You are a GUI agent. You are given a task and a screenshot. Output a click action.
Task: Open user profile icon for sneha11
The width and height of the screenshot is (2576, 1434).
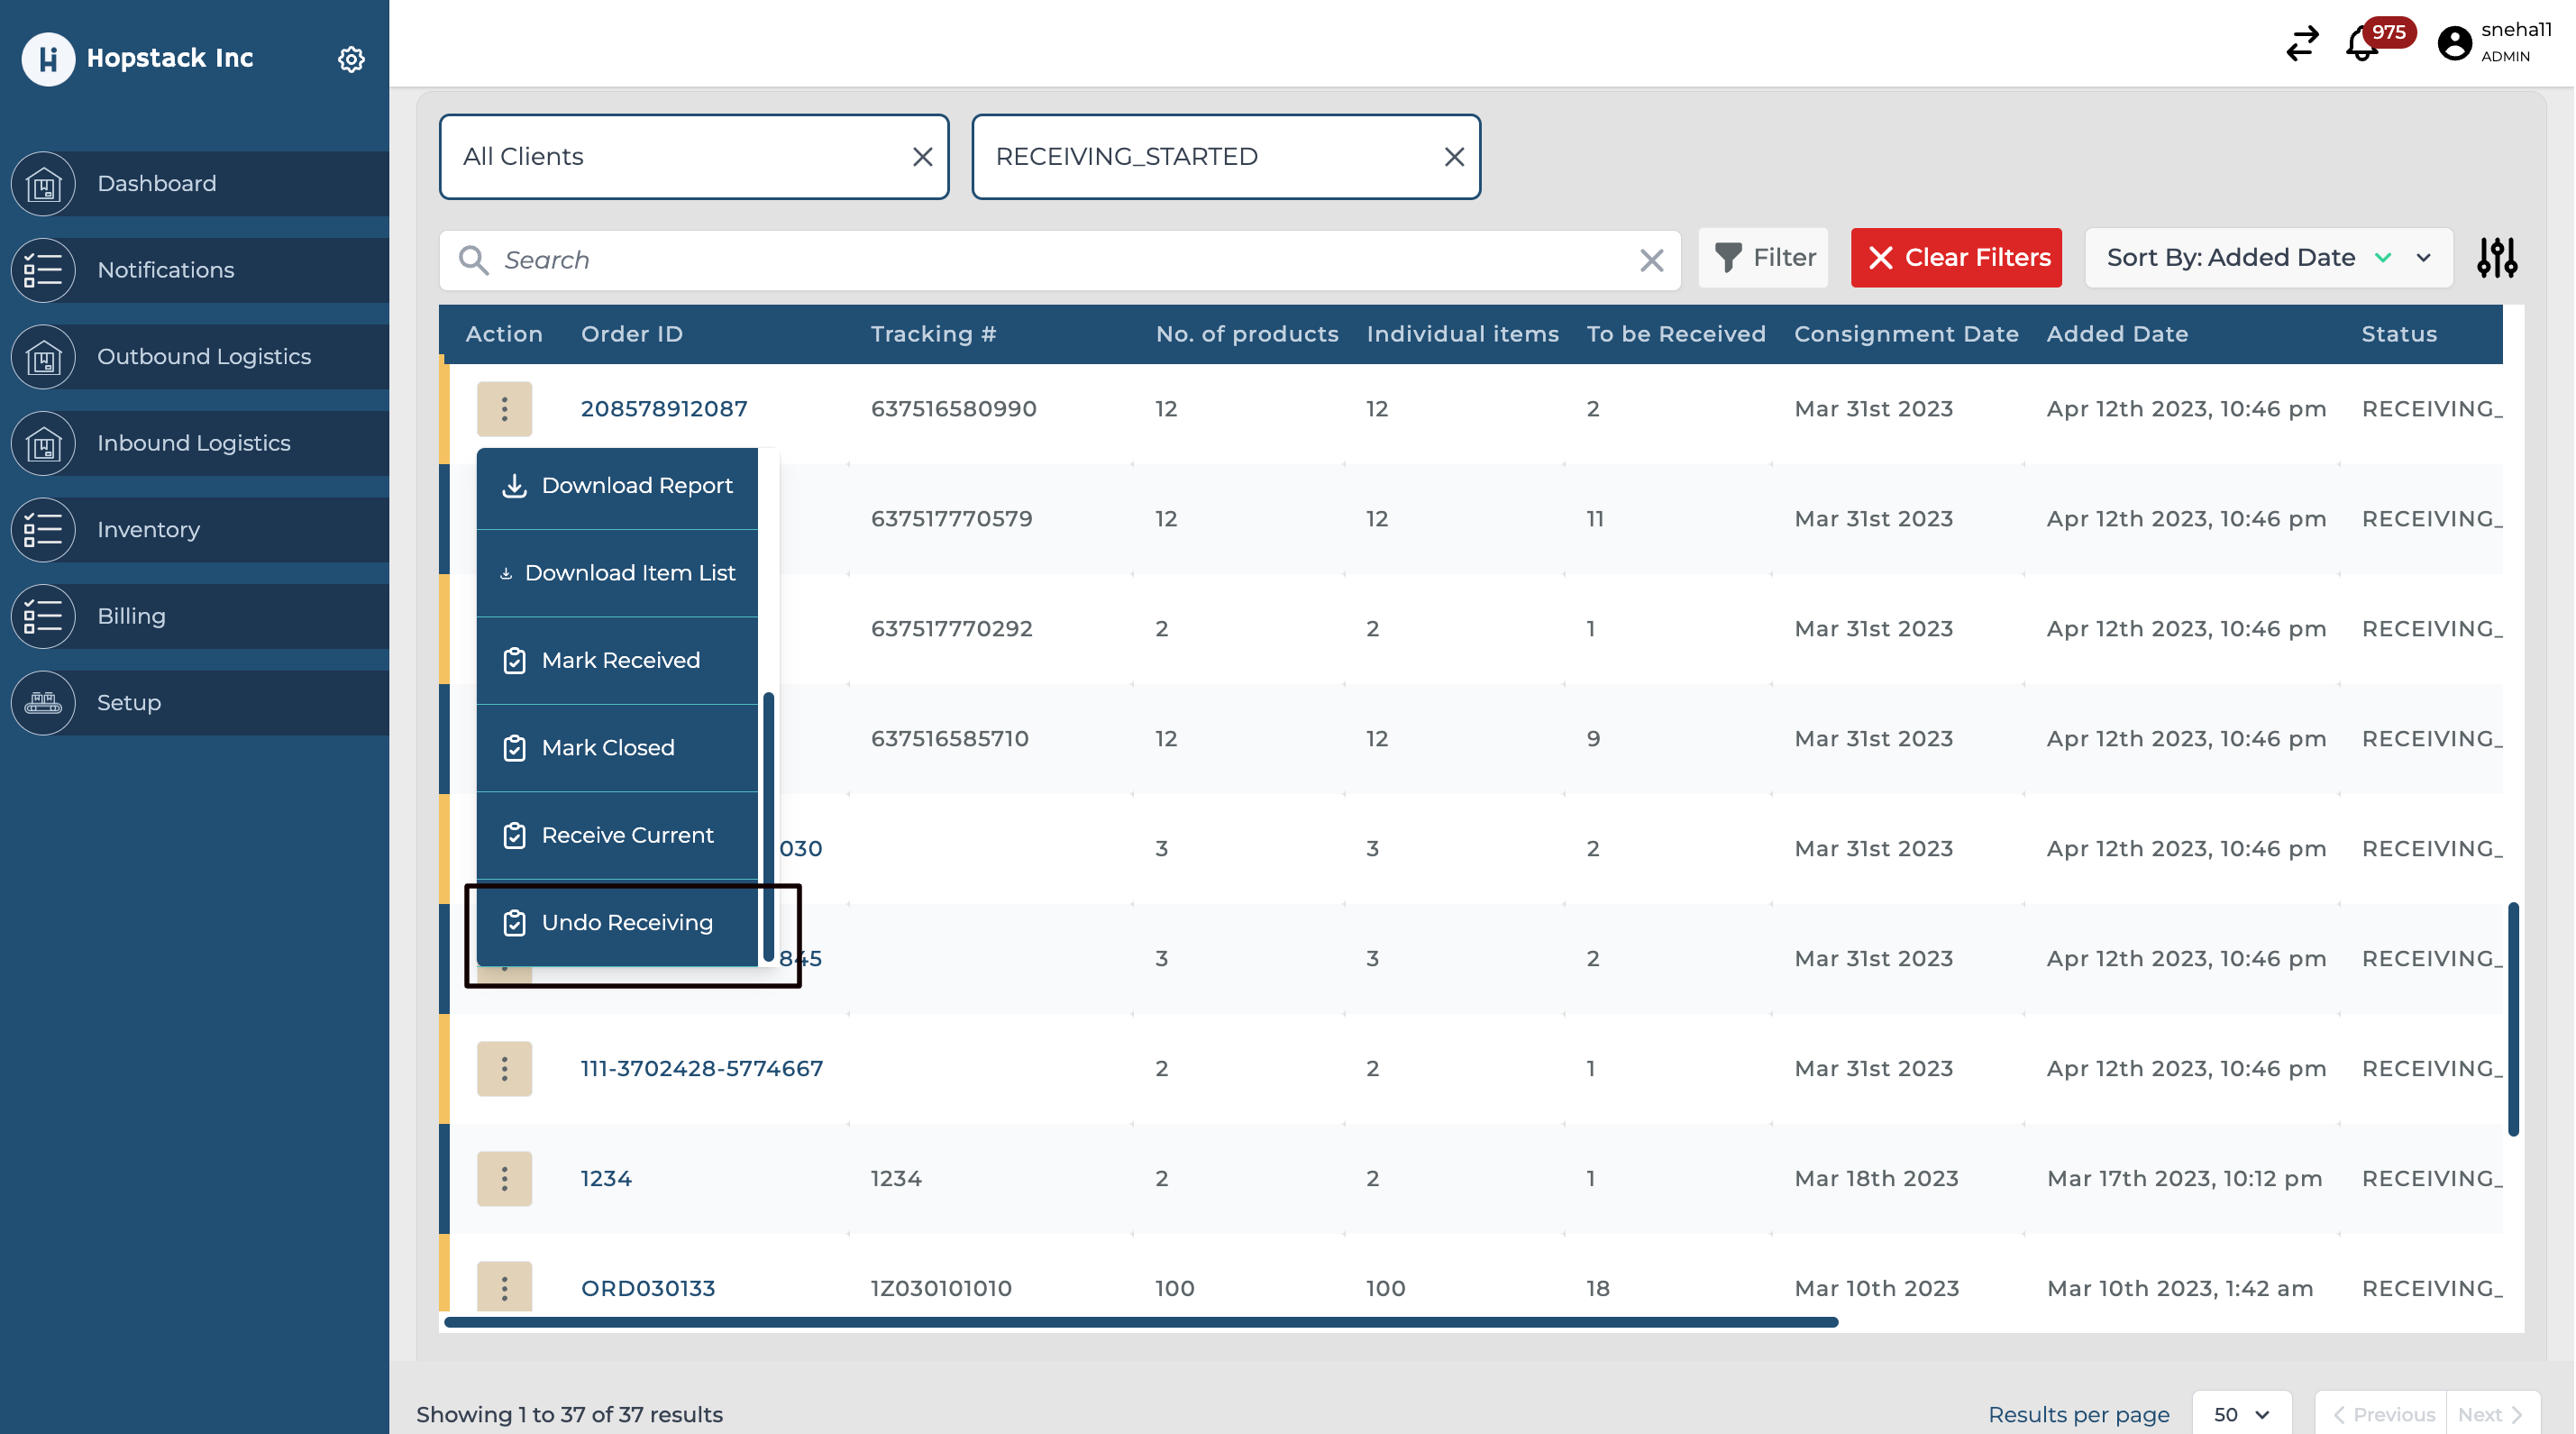pos(2454,43)
